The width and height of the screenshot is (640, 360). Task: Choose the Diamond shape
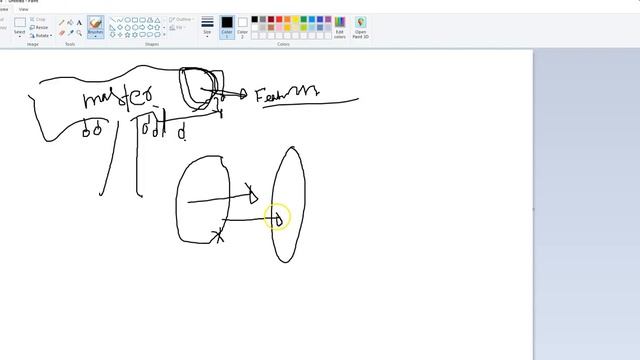pos(120,27)
